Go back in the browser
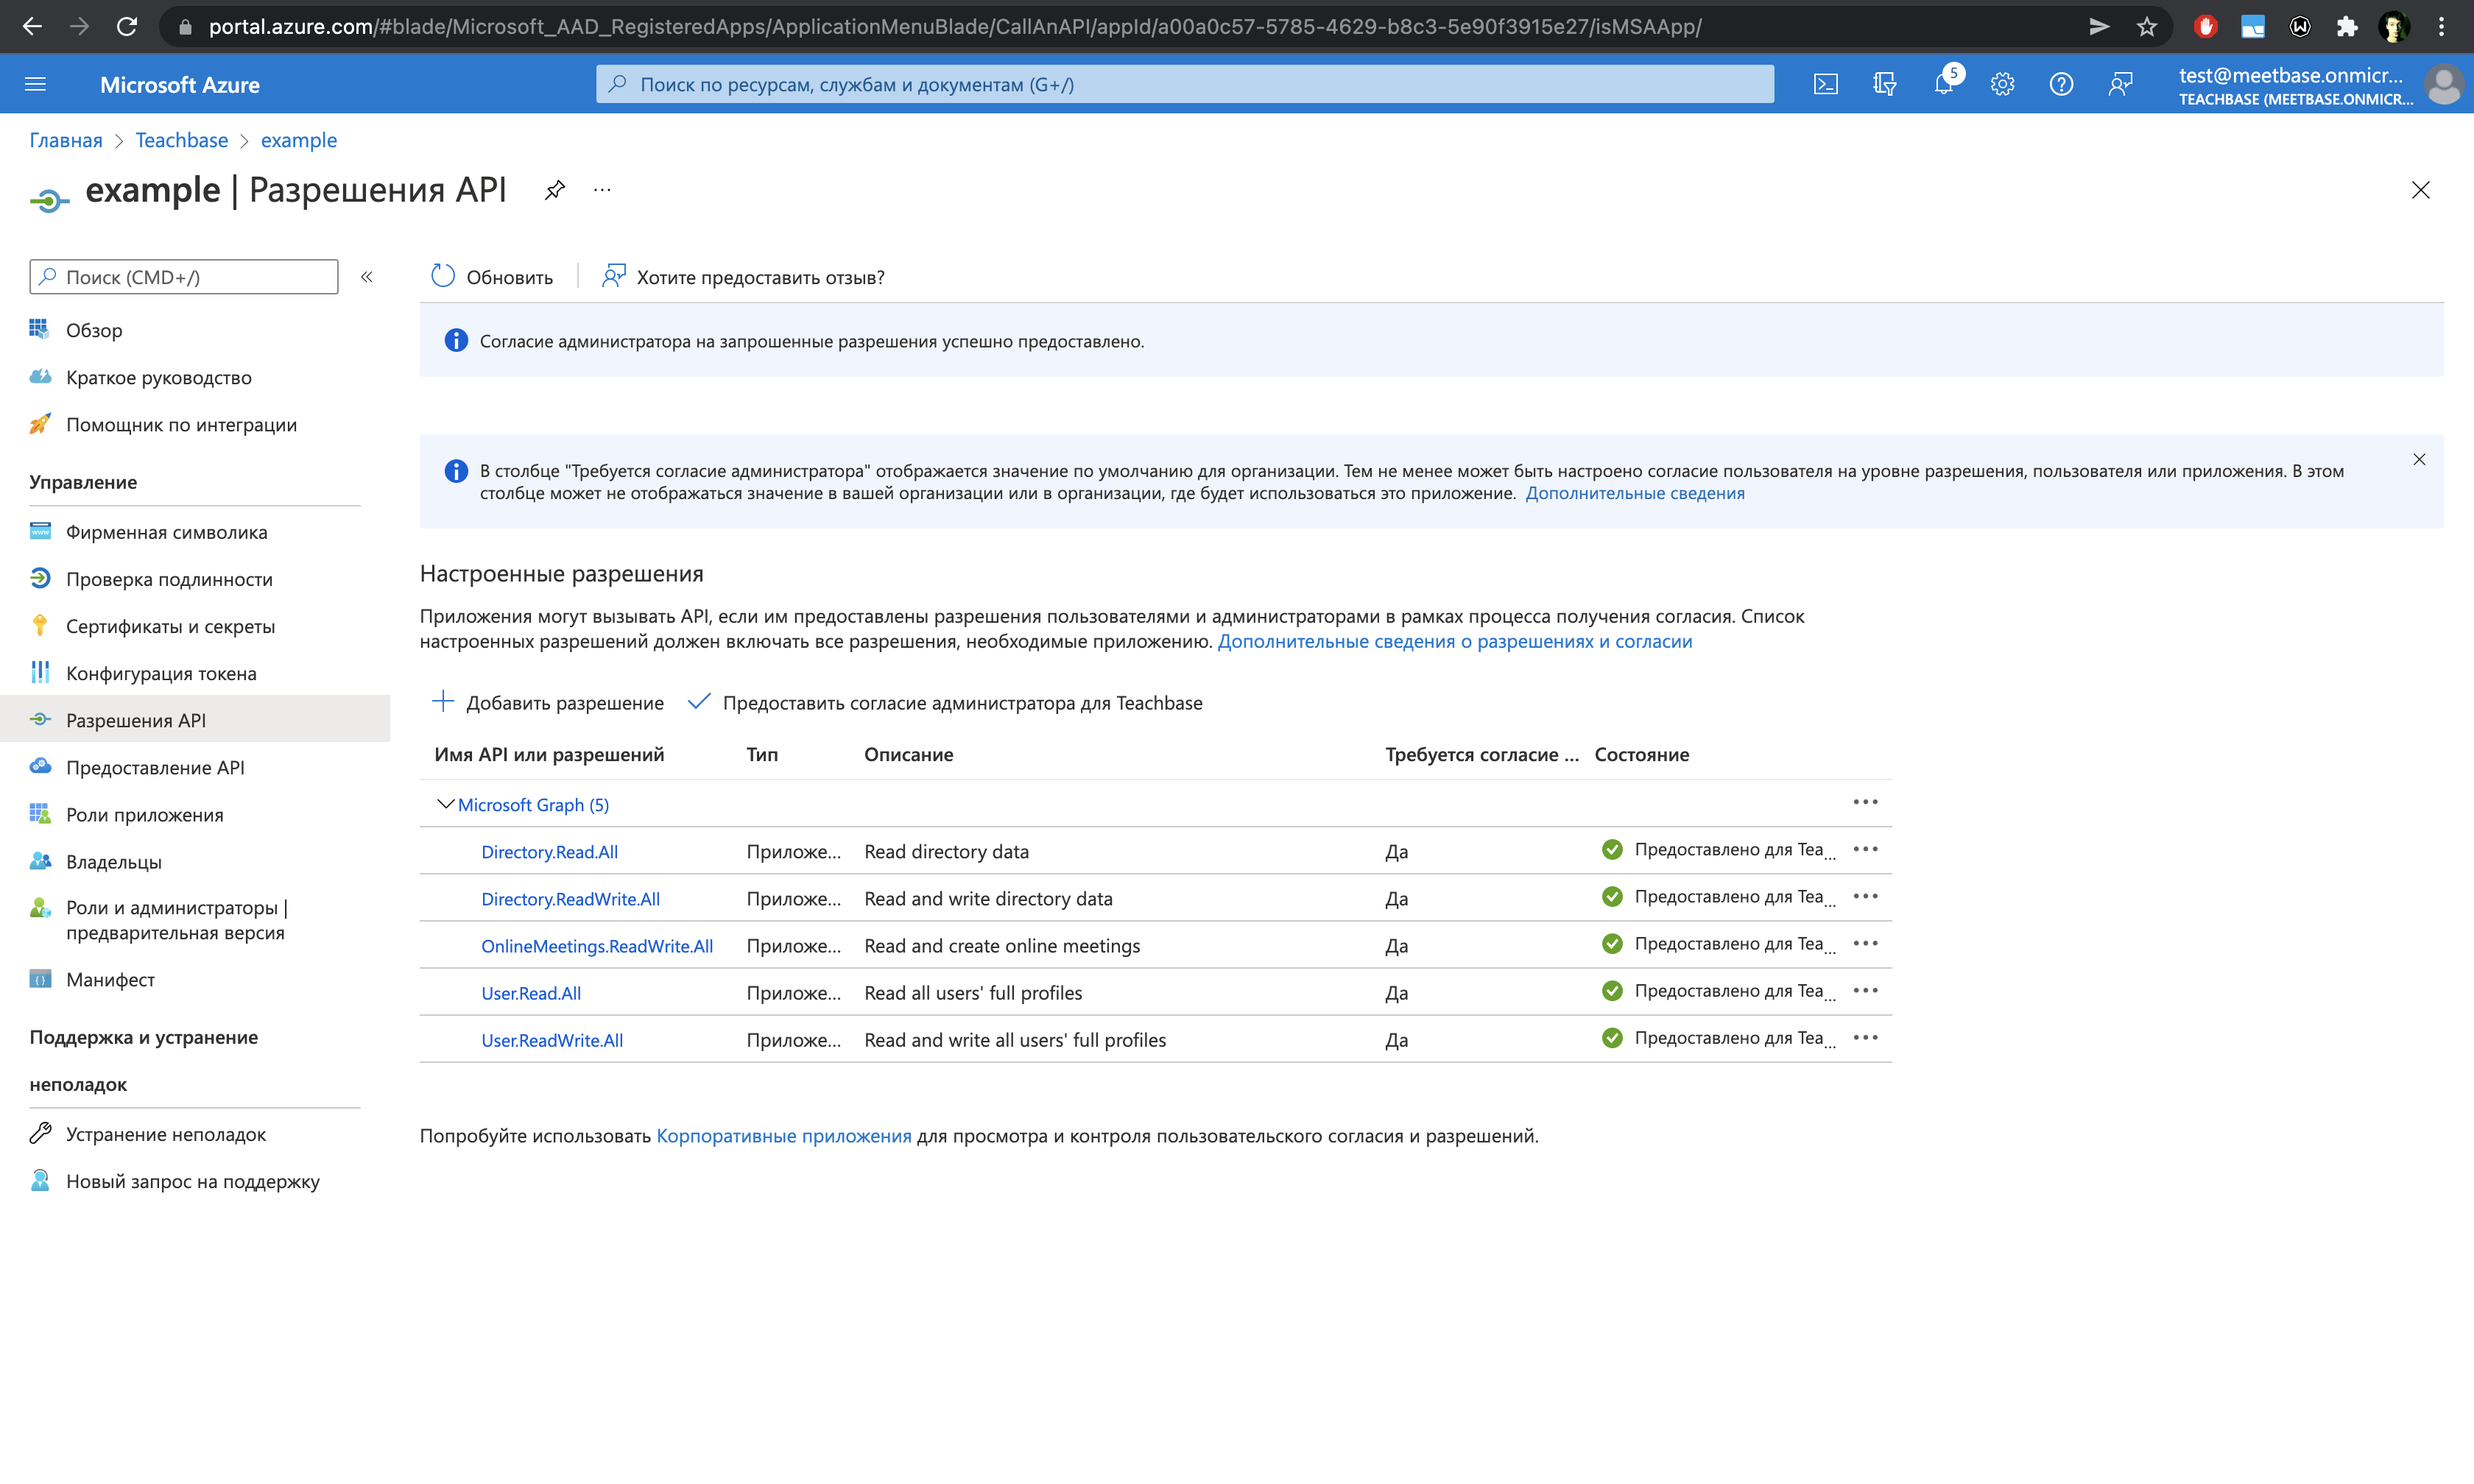 [x=32, y=27]
